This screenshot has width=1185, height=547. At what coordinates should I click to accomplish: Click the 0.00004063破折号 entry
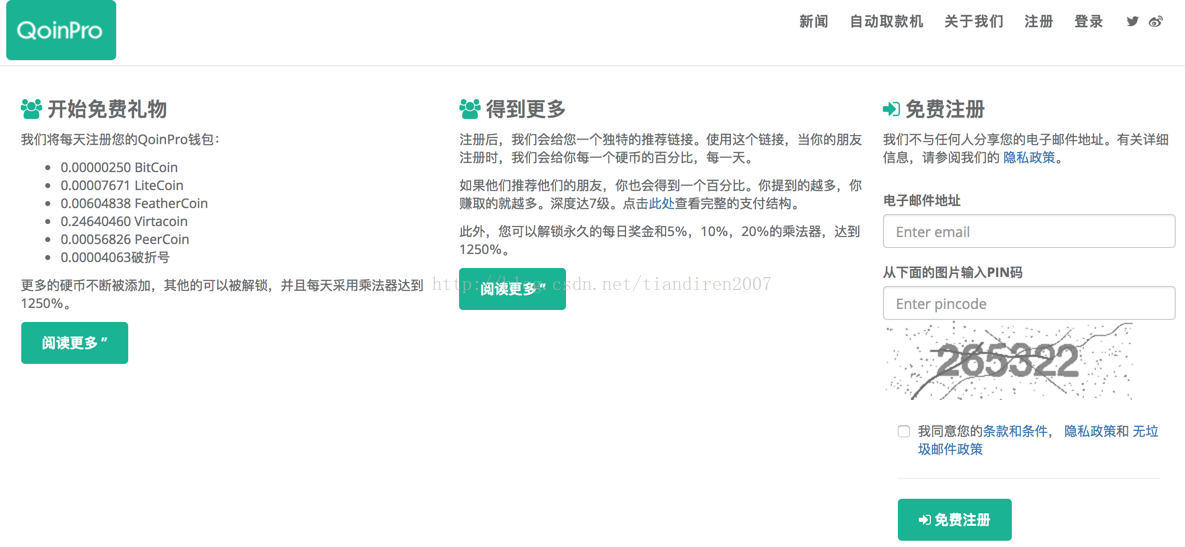coord(115,258)
